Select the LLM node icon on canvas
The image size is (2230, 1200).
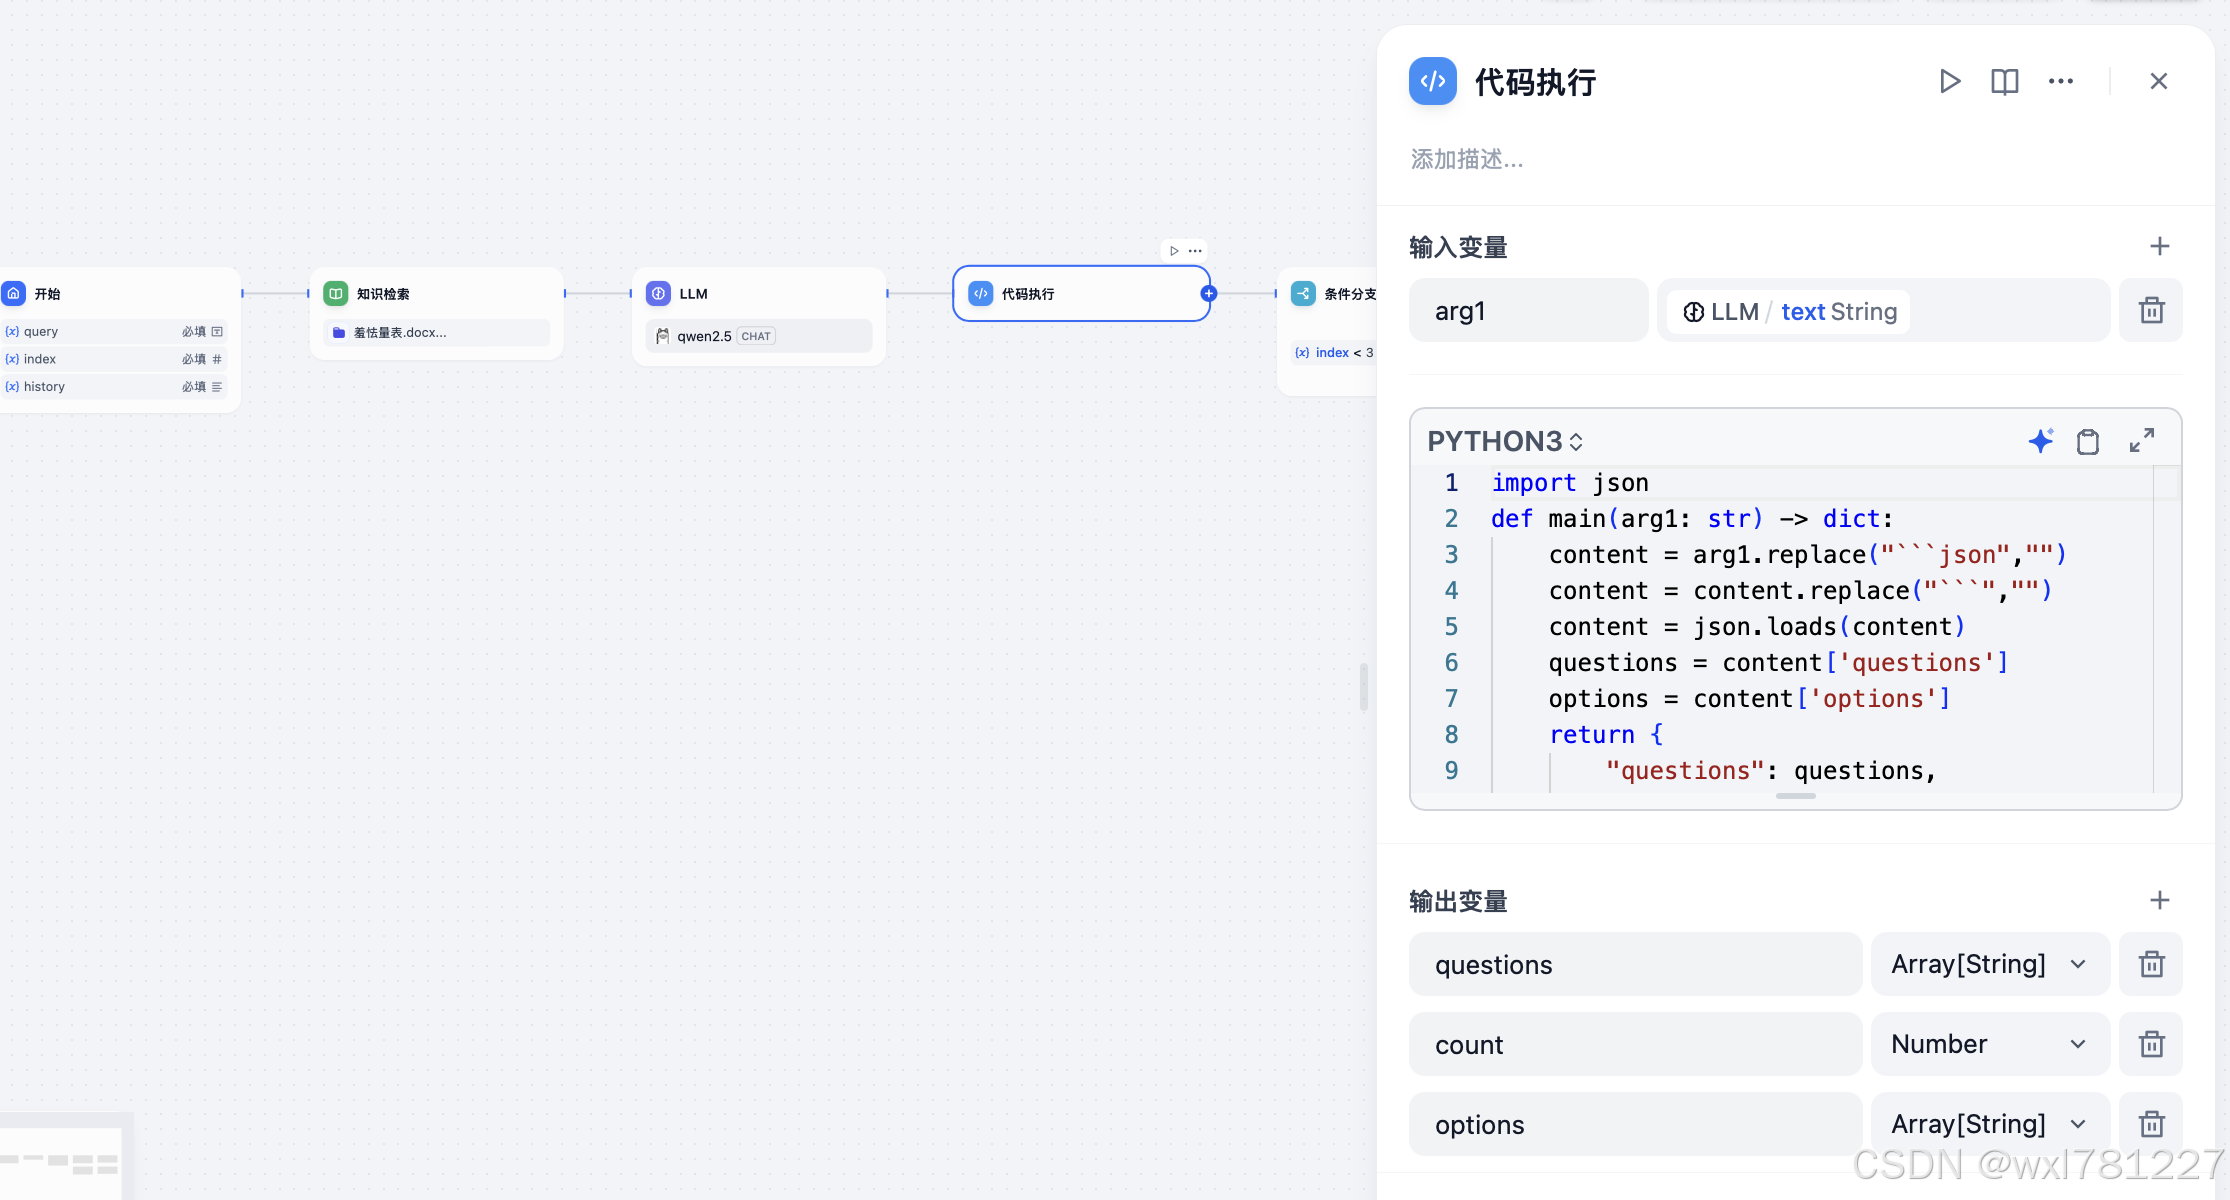click(x=658, y=293)
